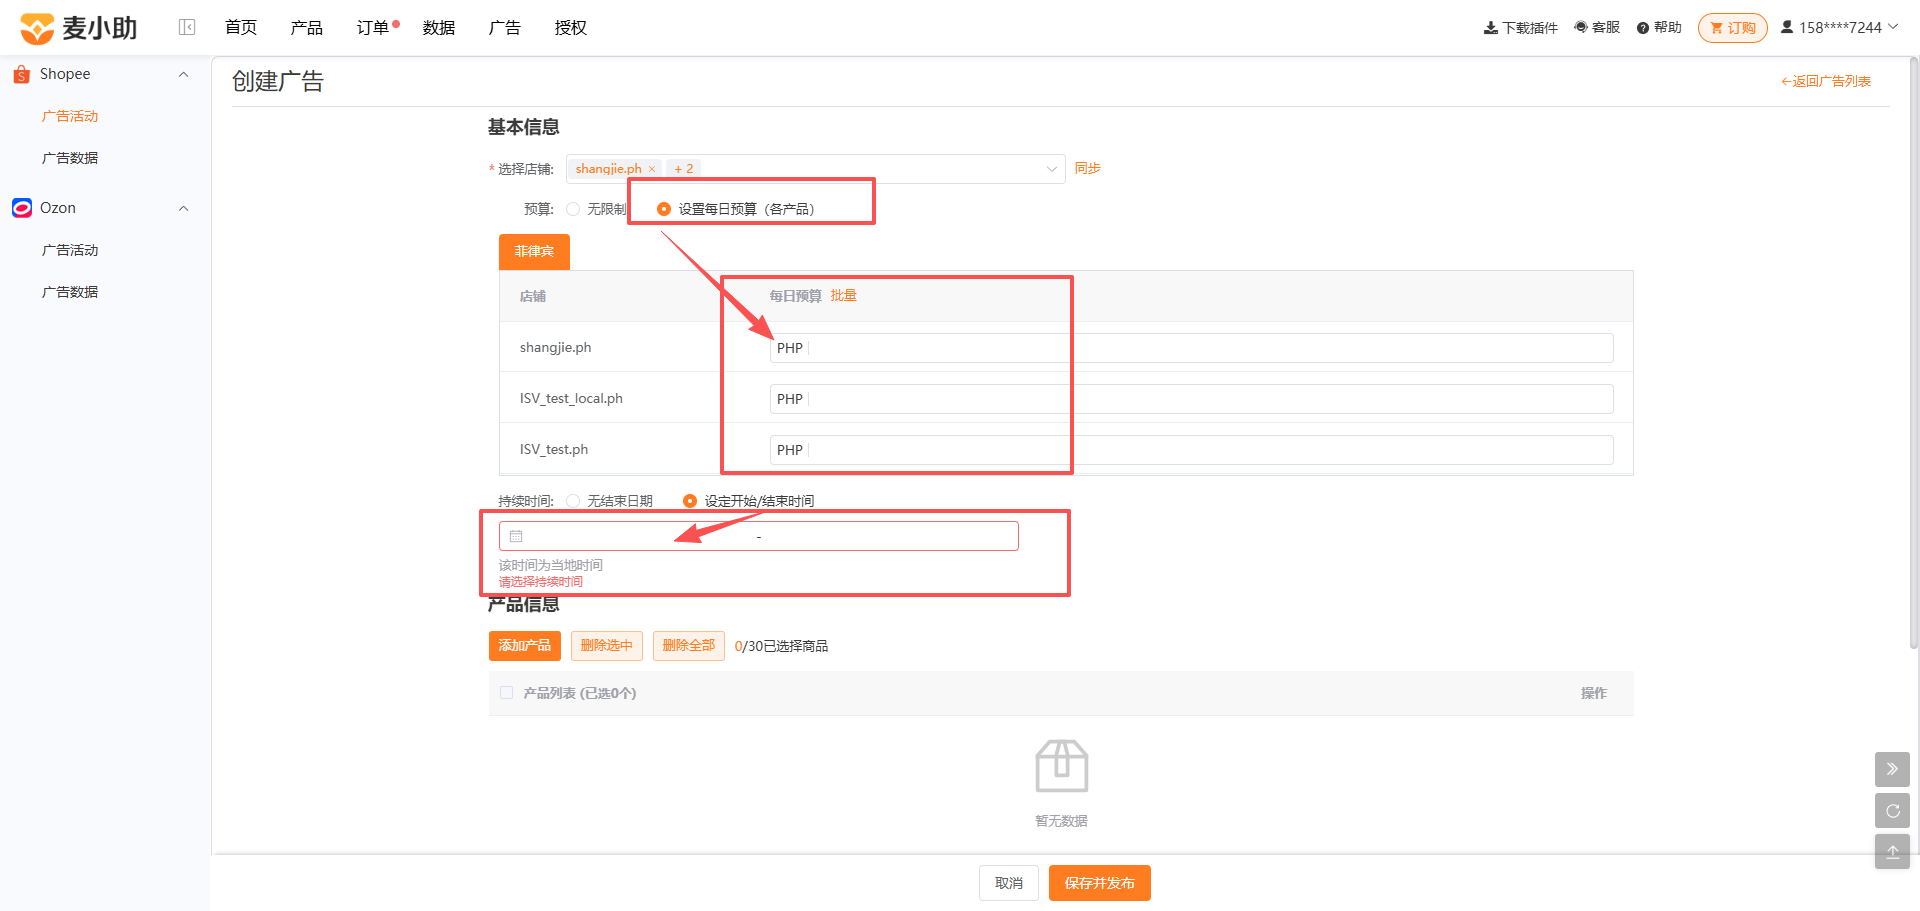This screenshot has height=911, width=1920.
Task: Click 同步 link next to shop selector
Action: 1087,168
